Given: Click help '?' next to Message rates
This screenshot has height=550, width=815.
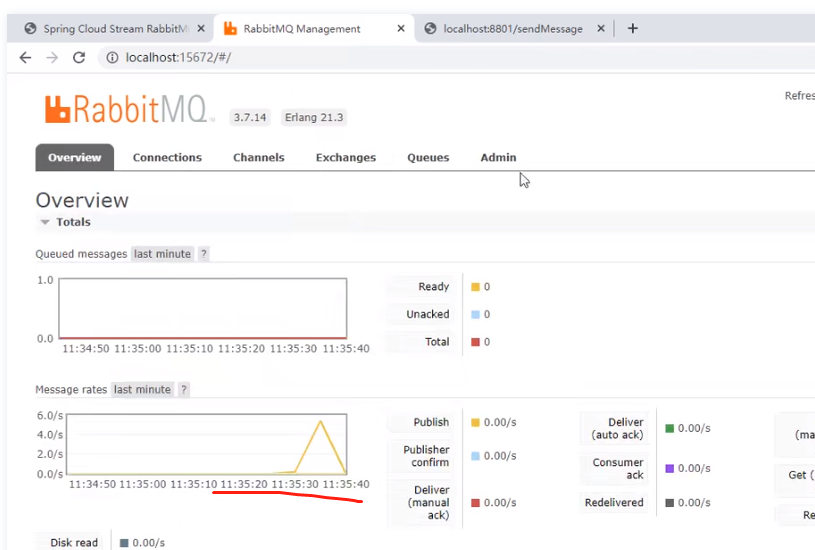Looking at the screenshot, I should pos(183,389).
